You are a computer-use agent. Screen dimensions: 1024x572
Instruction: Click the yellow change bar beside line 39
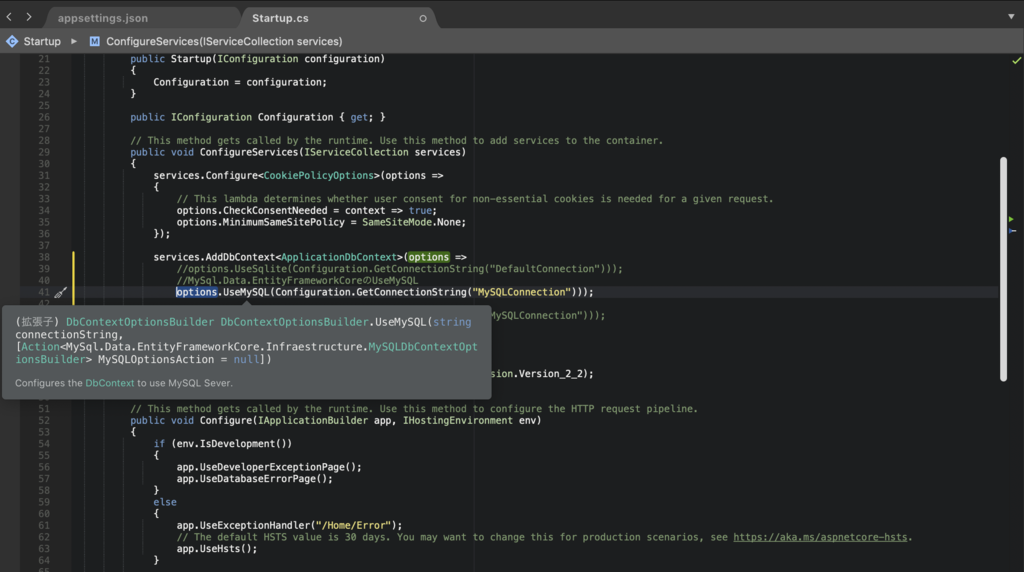pyautogui.click(x=73, y=269)
